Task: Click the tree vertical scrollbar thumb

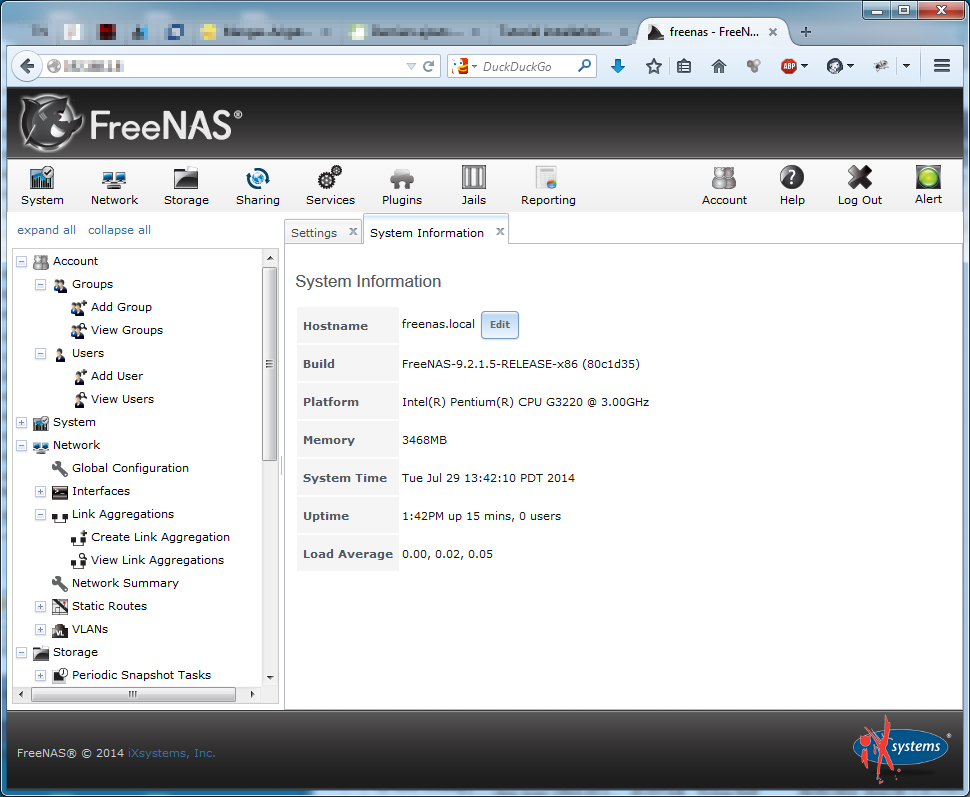Action: pos(269,364)
